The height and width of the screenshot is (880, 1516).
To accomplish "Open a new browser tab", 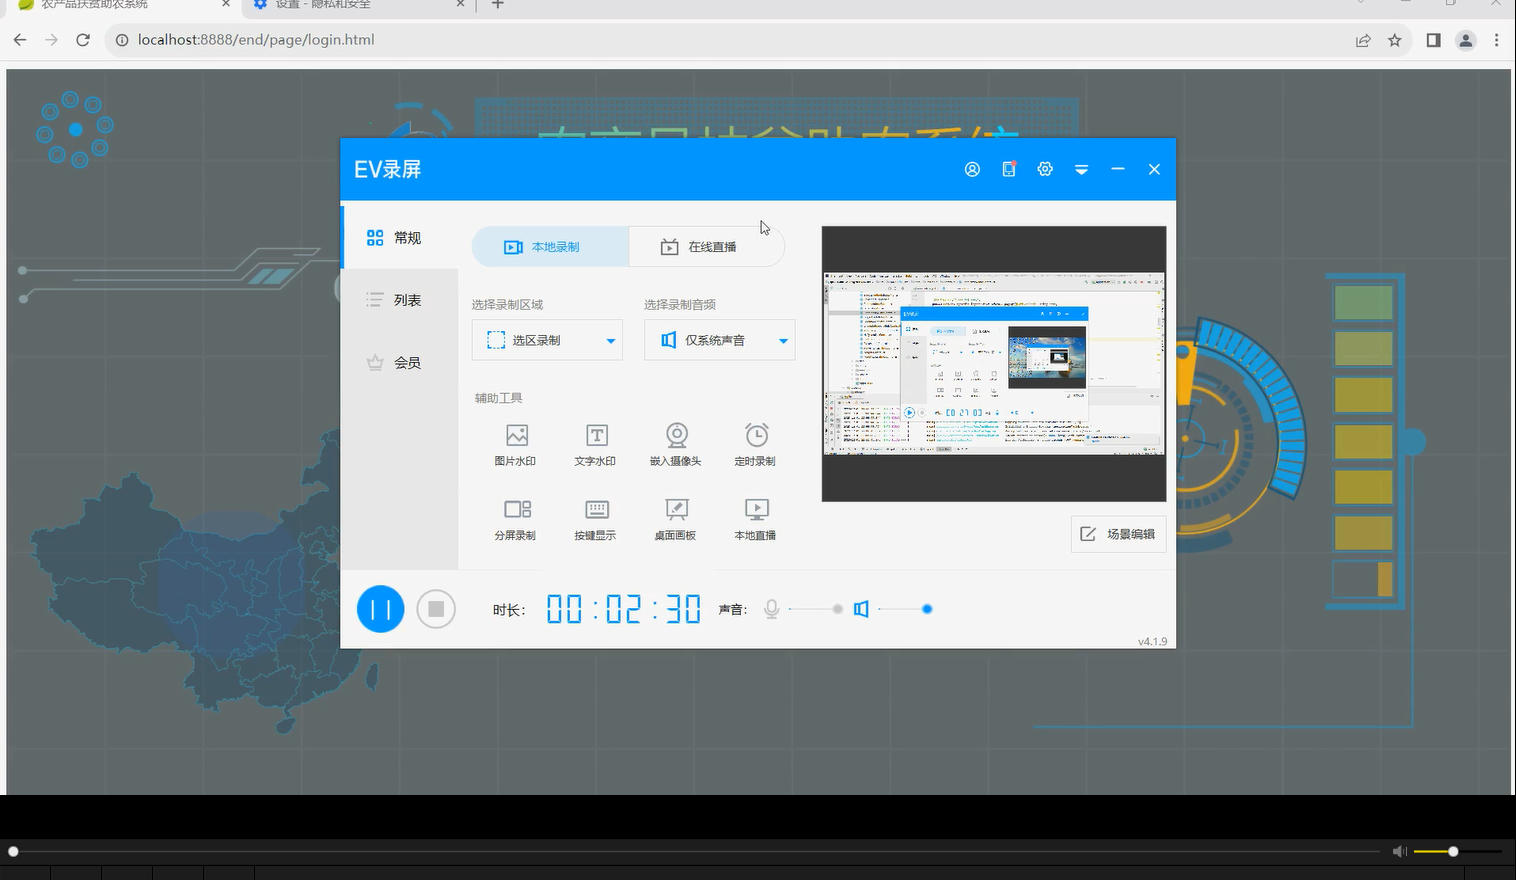I will [498, 5].
